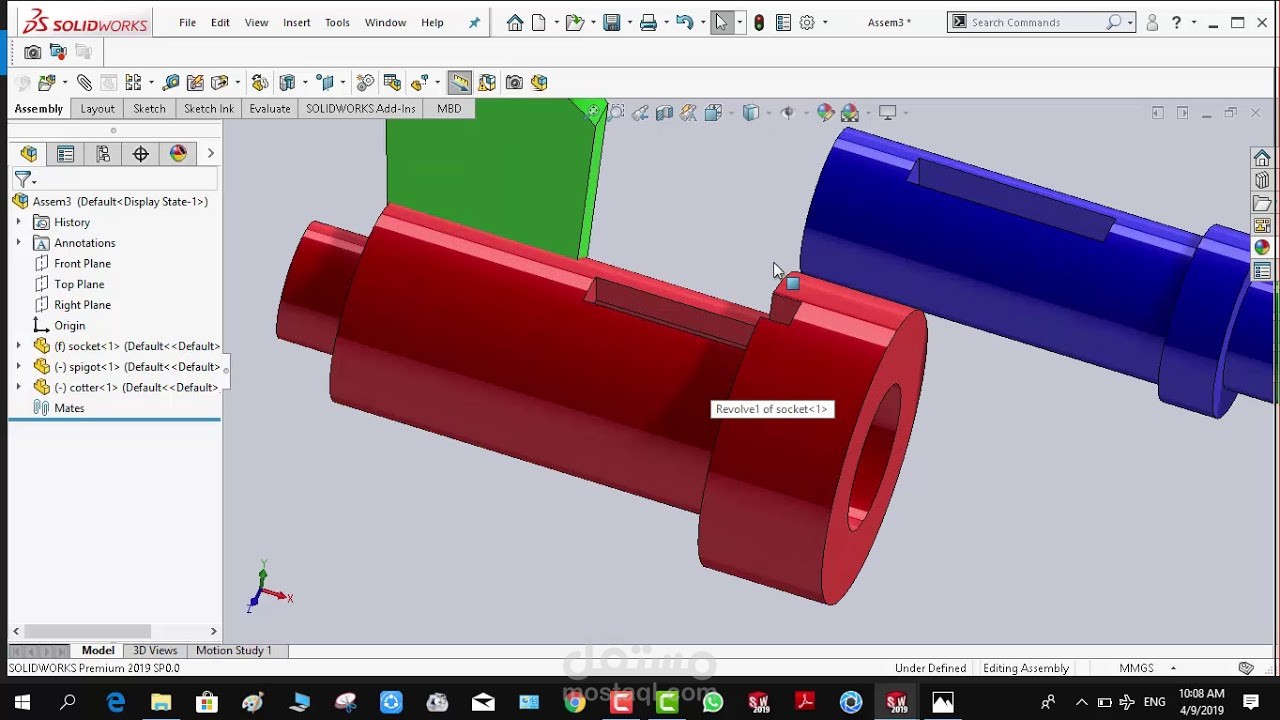Select the Zoom to Area tool
1280x720 pixels.
[616, 113]
